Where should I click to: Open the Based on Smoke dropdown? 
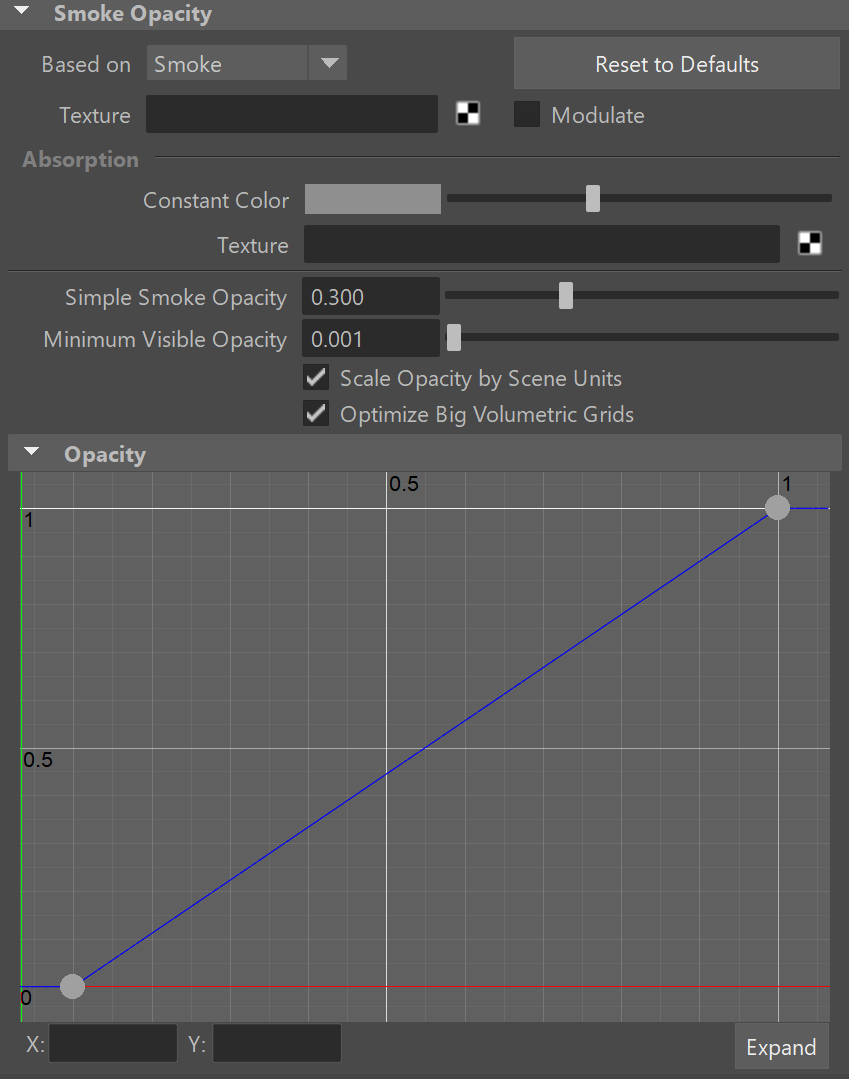(246, 63)
